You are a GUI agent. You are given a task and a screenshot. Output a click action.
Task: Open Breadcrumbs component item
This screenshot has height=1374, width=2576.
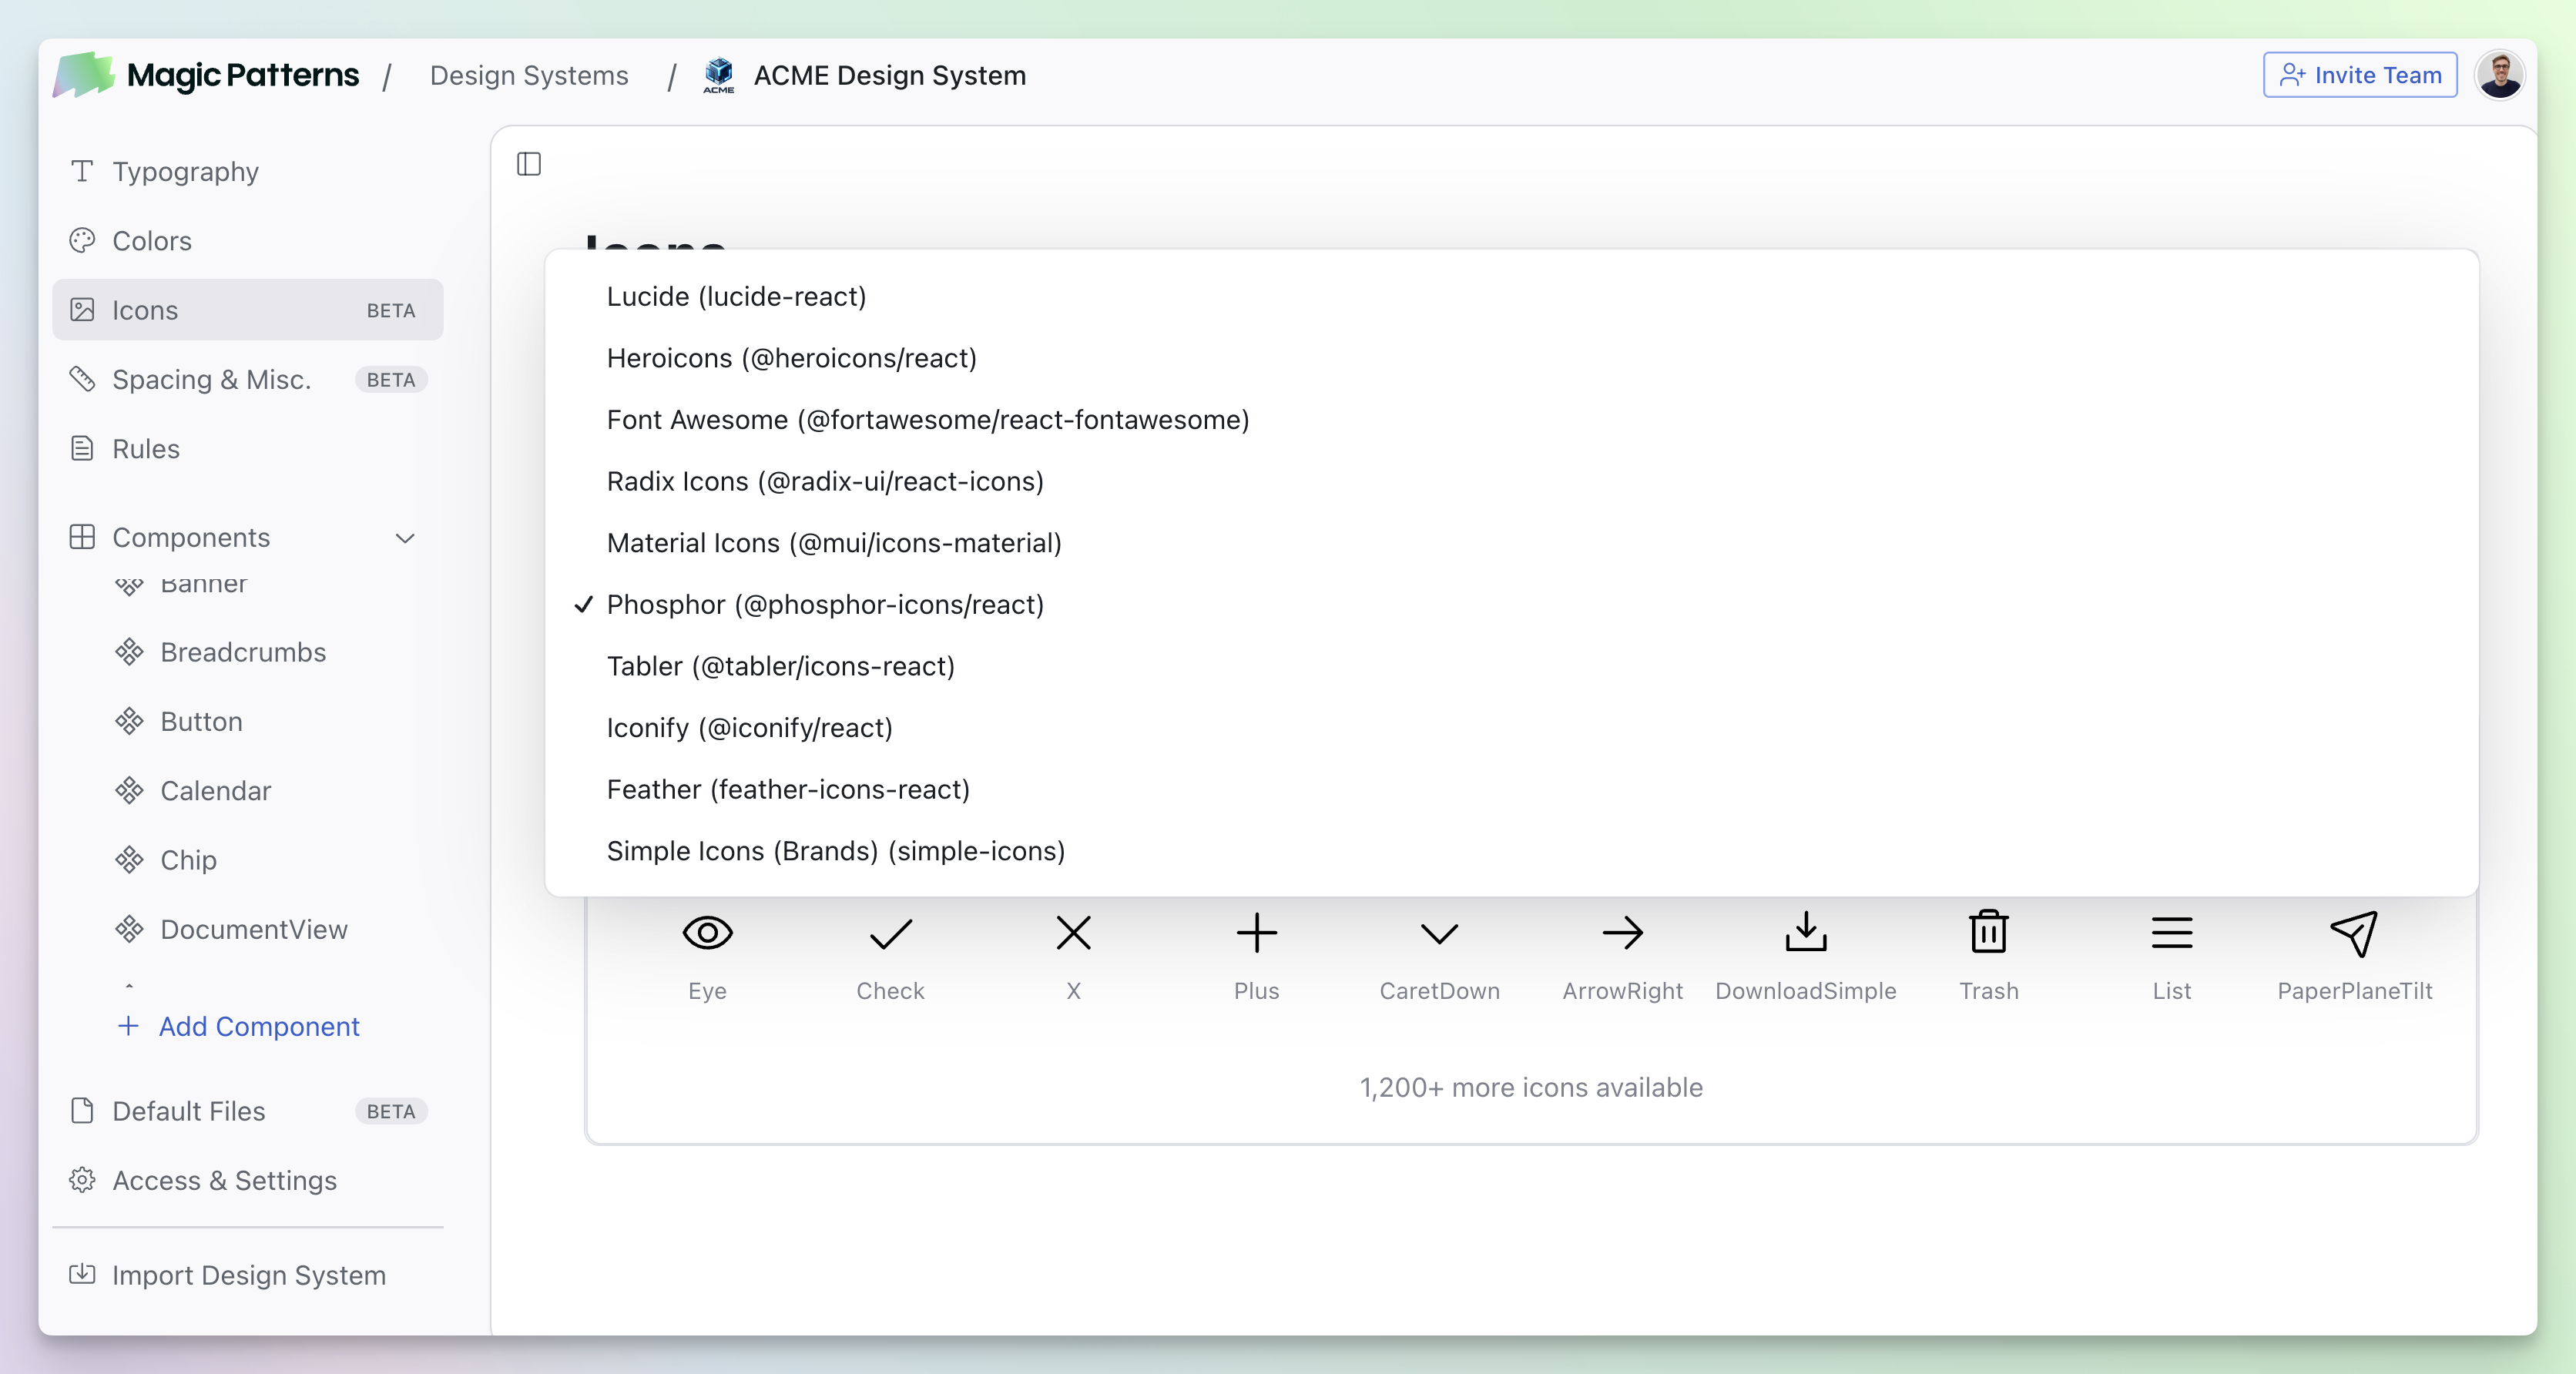(x=243, y=652)
